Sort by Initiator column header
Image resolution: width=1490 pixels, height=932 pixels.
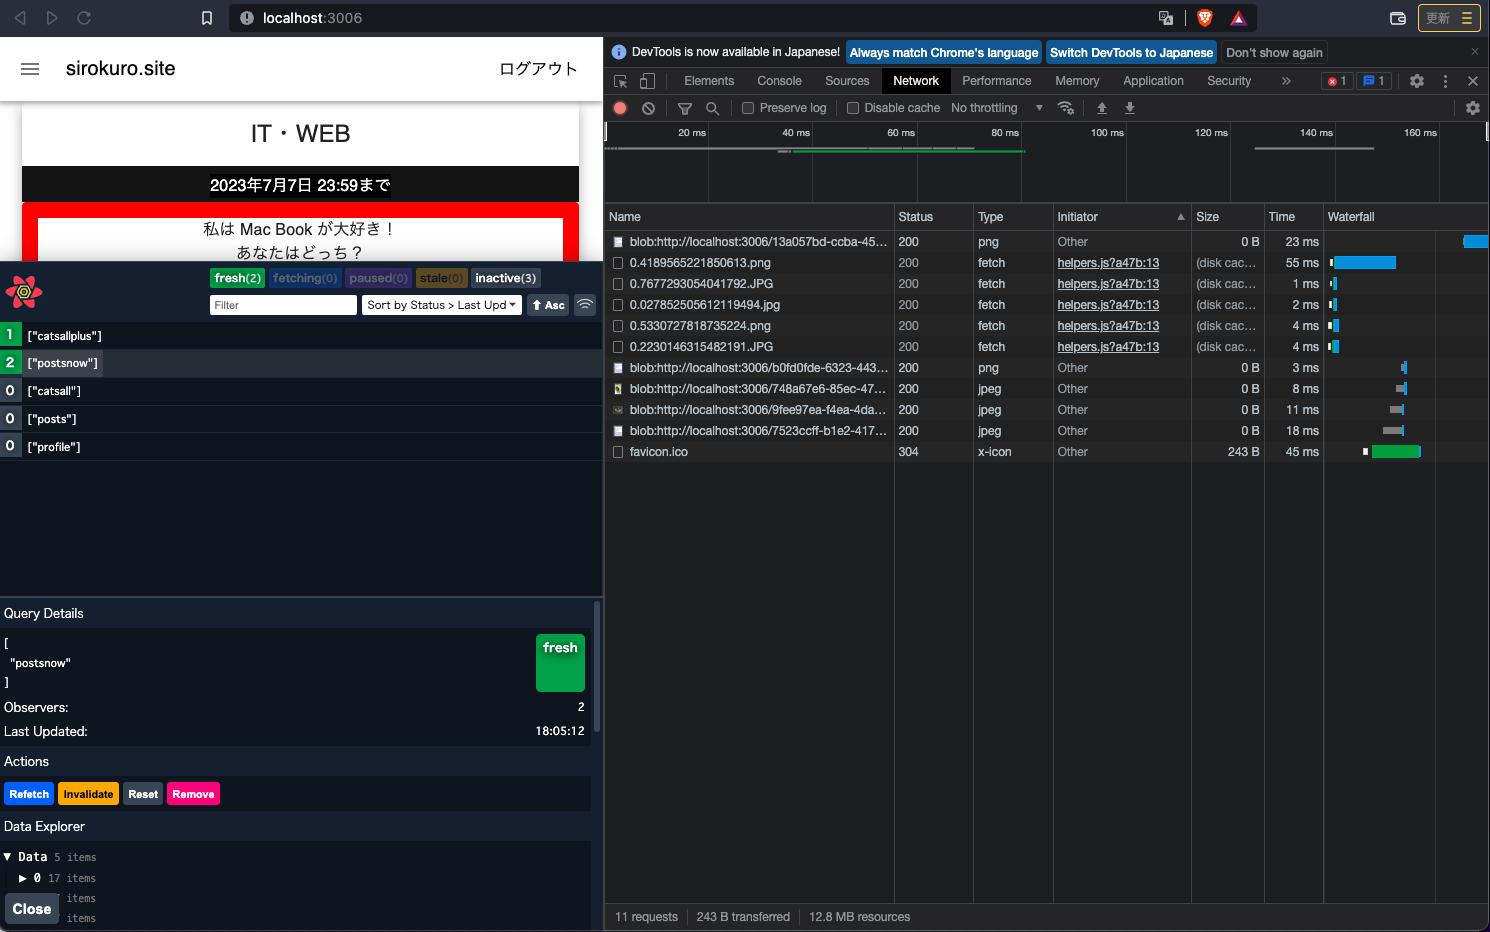click(x=1121, y=217)
